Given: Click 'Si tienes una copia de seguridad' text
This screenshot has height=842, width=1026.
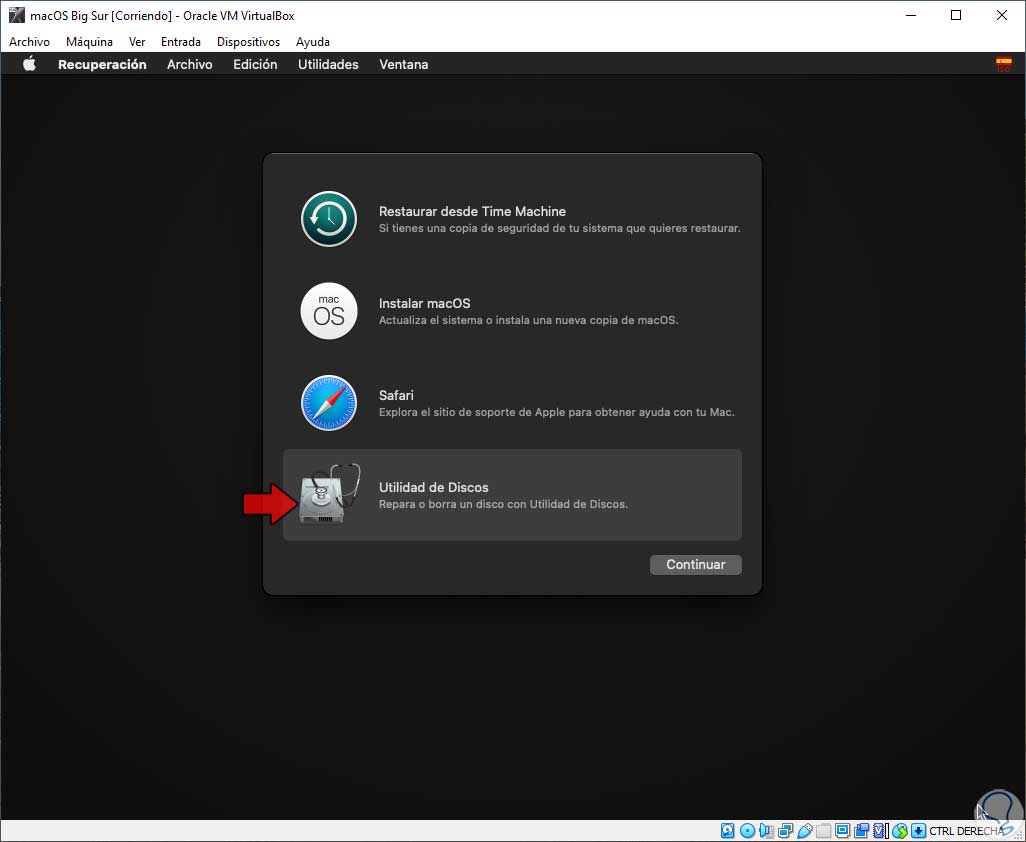Looking at the screenshot, I should (x=559, y=228).
